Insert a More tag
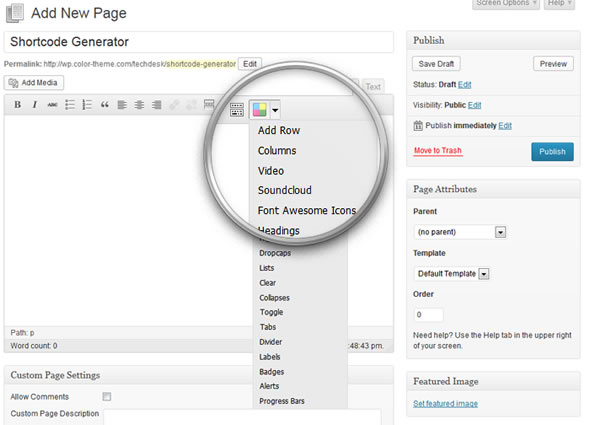 click(x=208, y=104)
